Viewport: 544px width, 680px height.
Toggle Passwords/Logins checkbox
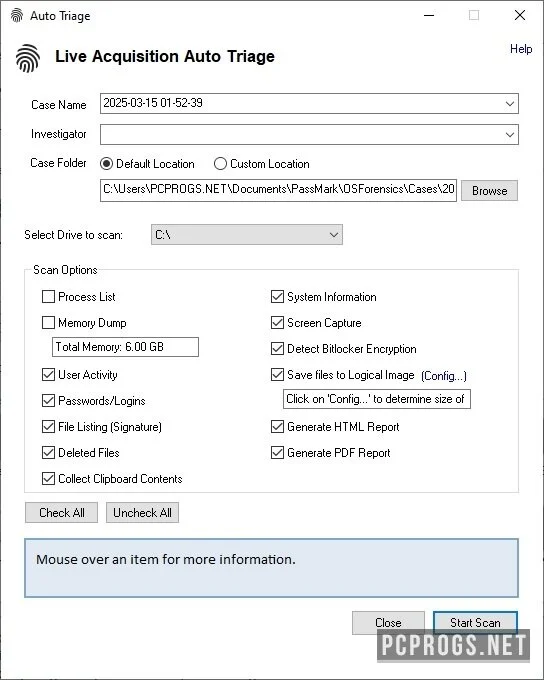point(48,401)
